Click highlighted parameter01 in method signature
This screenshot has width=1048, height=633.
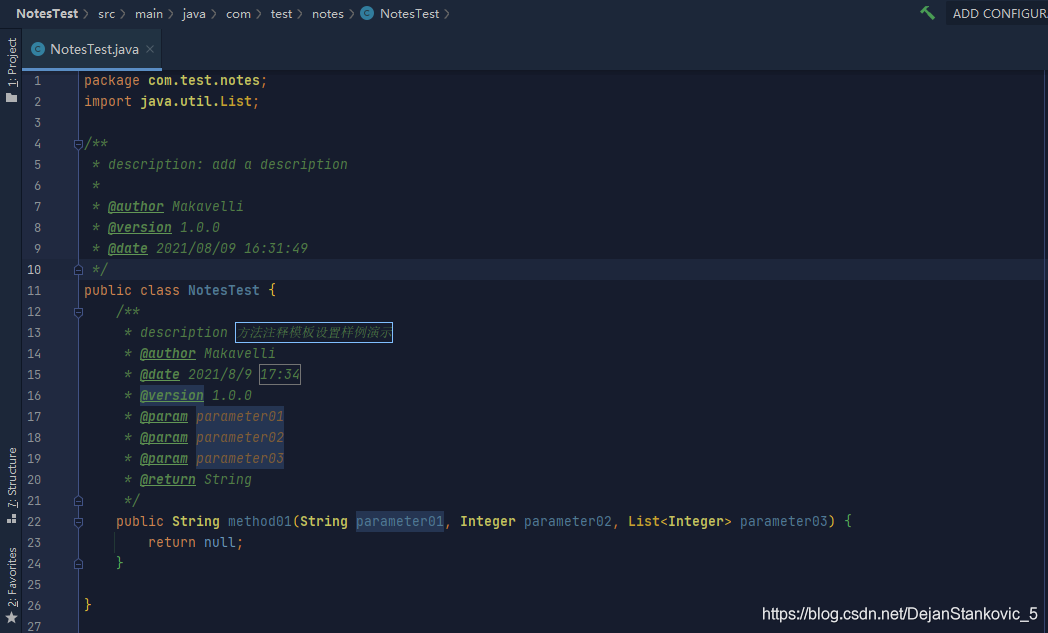[x=400, y=521]
